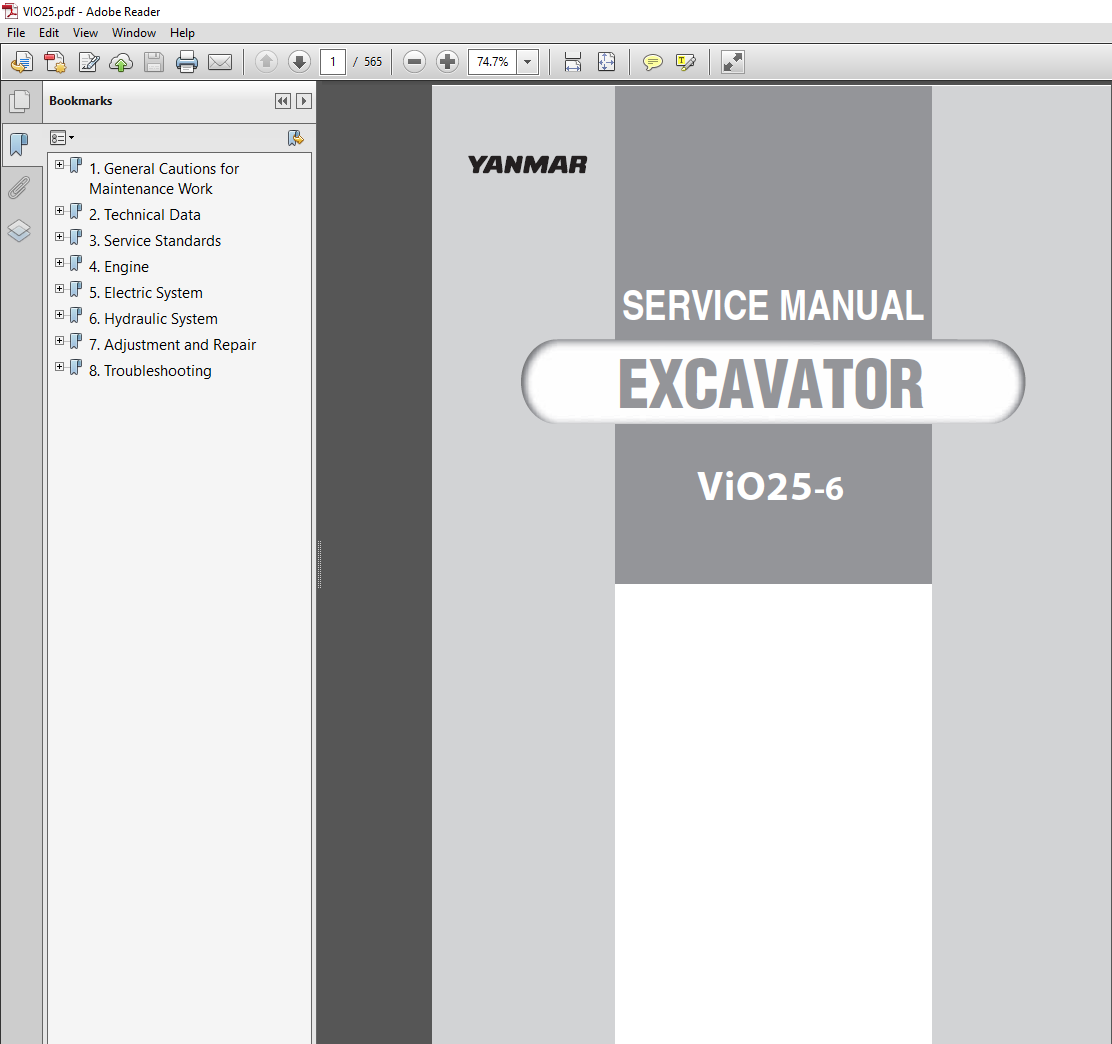
Task: Expand the Troubleshooting bookmark
Action: [x=60, y=367]
